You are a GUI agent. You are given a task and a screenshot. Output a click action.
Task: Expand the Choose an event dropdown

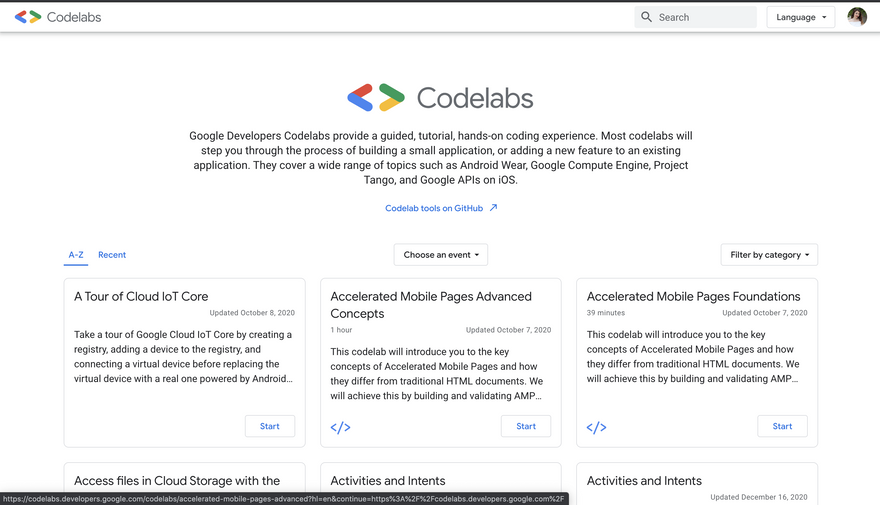pyautogui.click(x=440, y=255)
